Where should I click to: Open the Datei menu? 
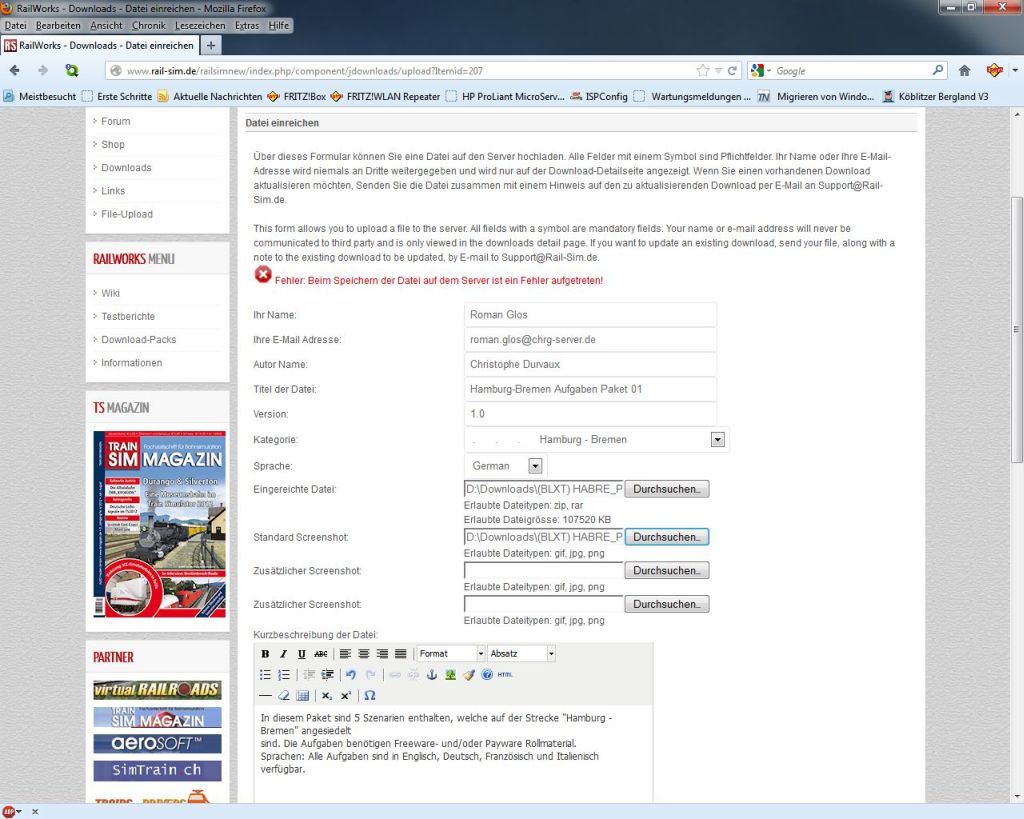[16, 25]
